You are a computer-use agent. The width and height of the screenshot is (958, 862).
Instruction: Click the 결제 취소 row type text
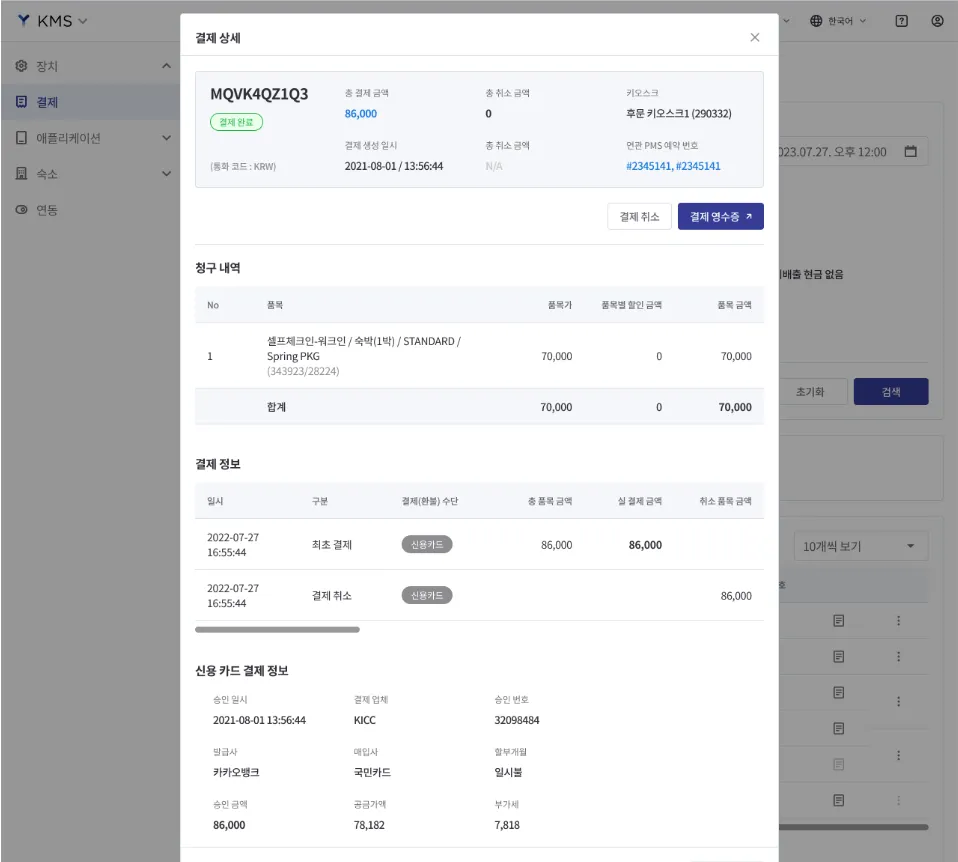(x=332, y=595)
